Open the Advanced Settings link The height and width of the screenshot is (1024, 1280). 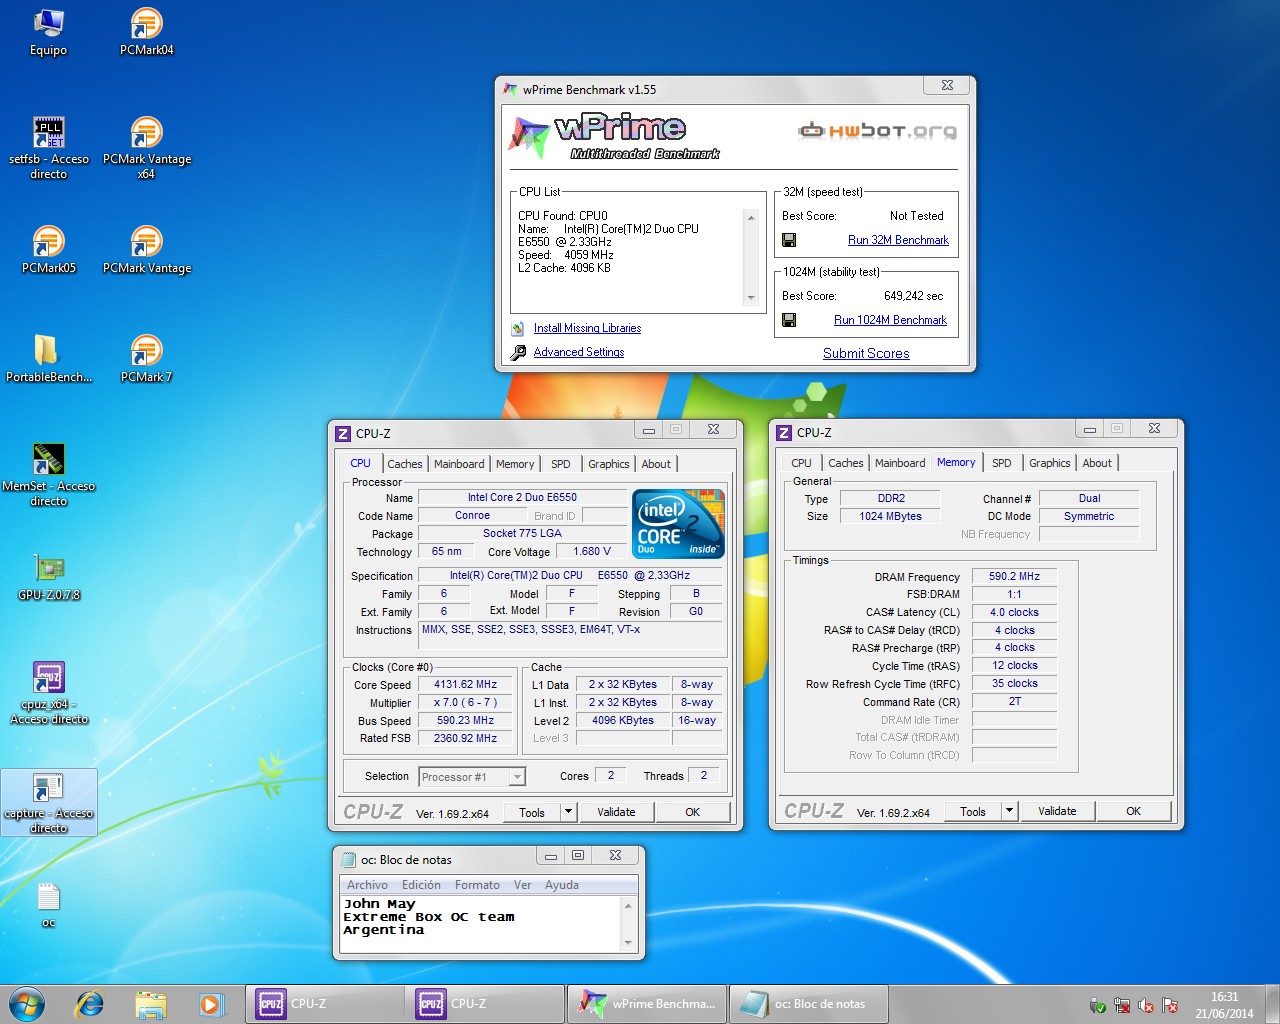point(579,352)
